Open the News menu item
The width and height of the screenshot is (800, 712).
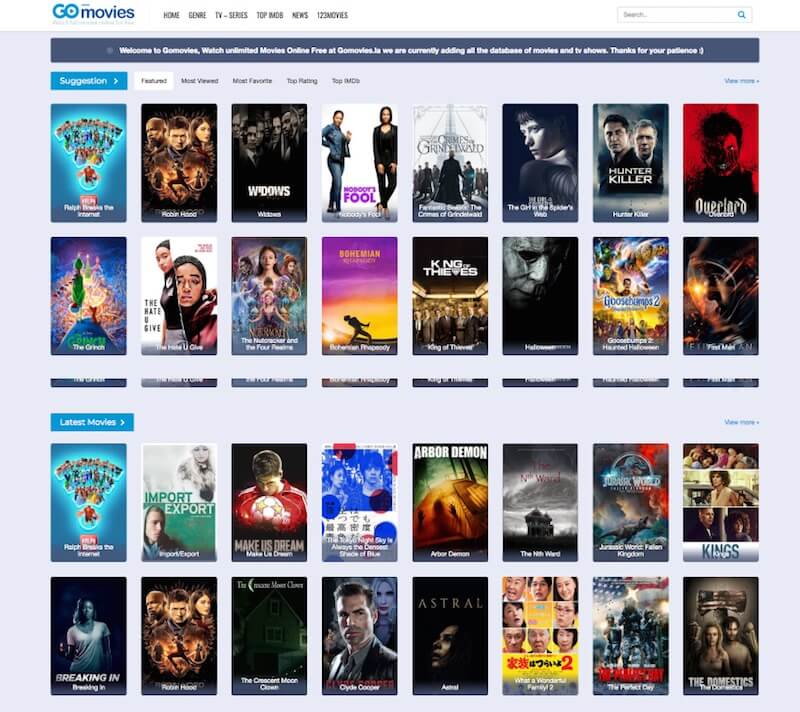300,15
